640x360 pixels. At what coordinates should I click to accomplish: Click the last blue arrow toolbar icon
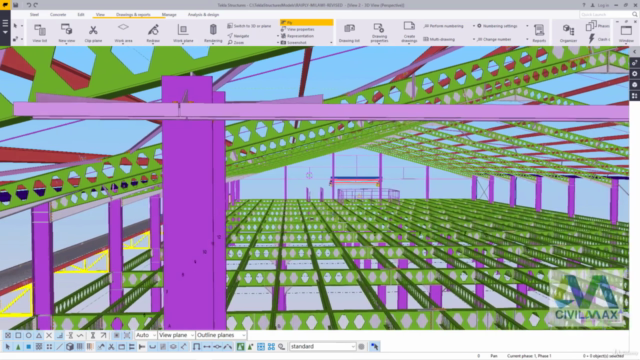[374, 347]
